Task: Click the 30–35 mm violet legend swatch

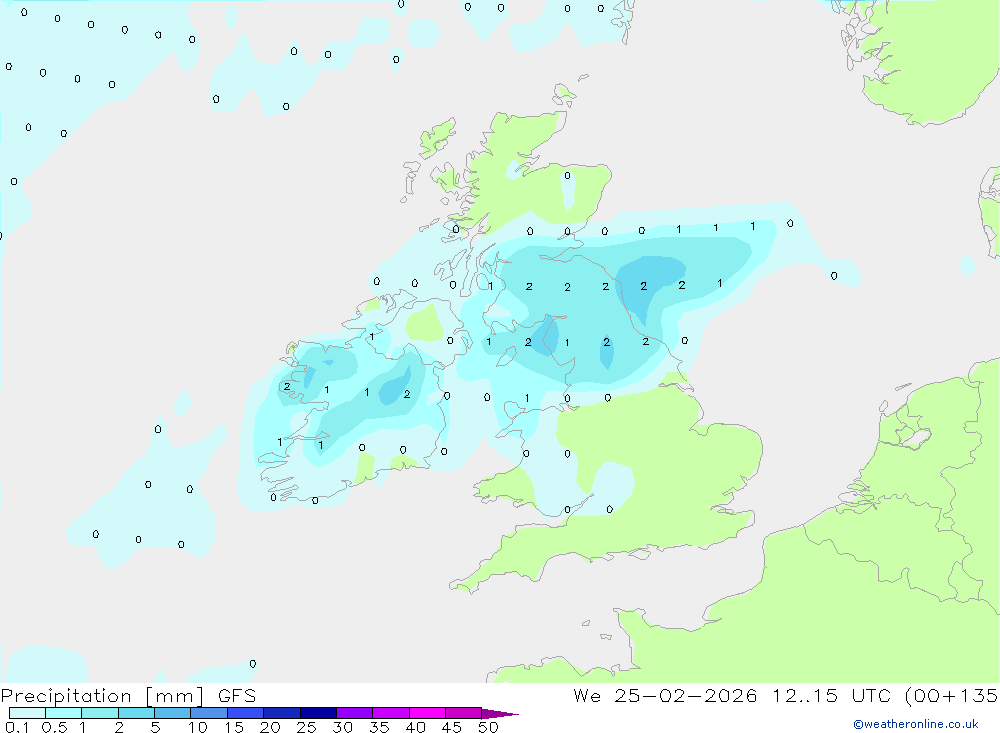Action: click(x=355, y=713)
